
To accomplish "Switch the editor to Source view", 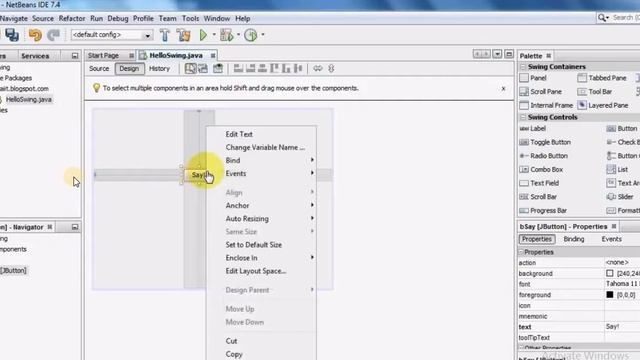I will [x=99, y=69].
